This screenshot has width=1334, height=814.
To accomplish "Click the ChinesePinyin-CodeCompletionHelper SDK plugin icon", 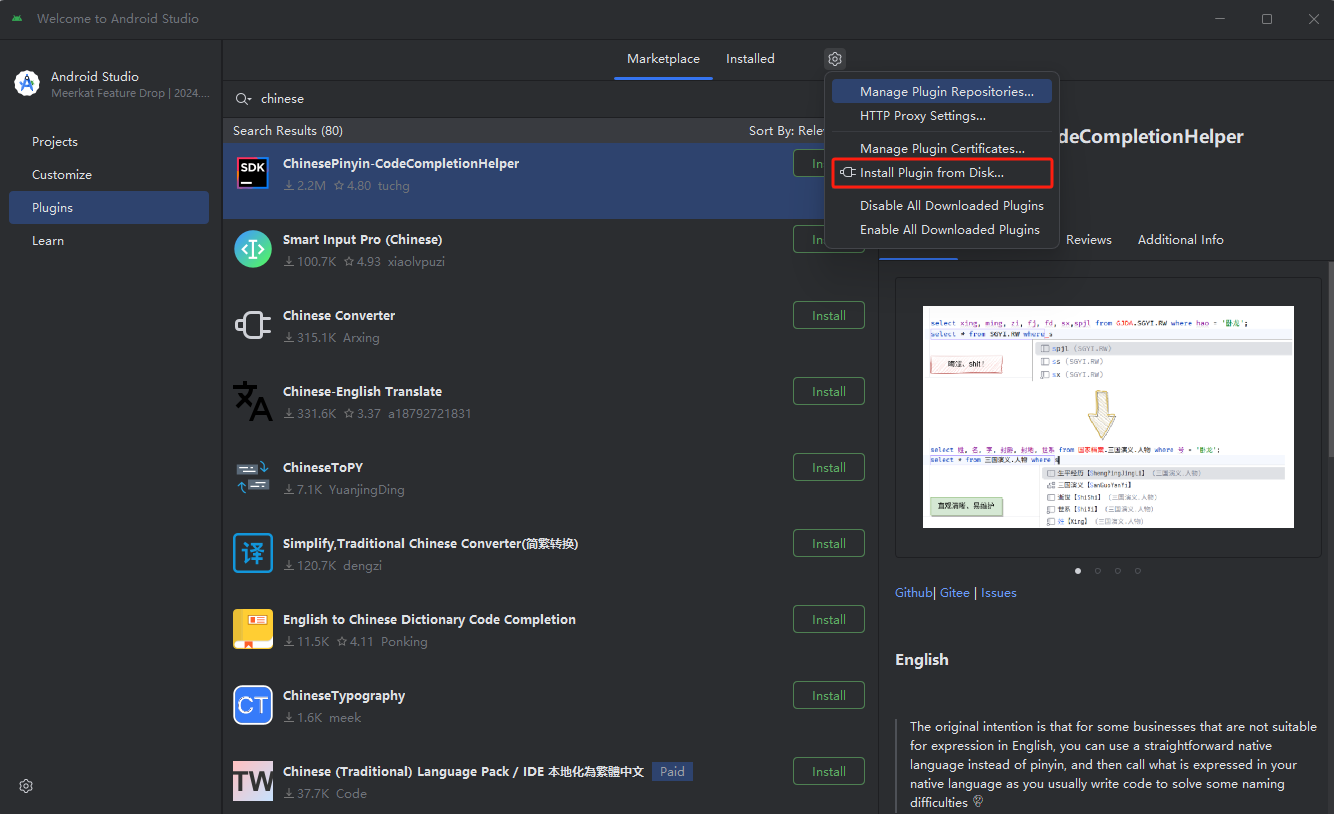I will pyautogui.click(x=253, y=173).
